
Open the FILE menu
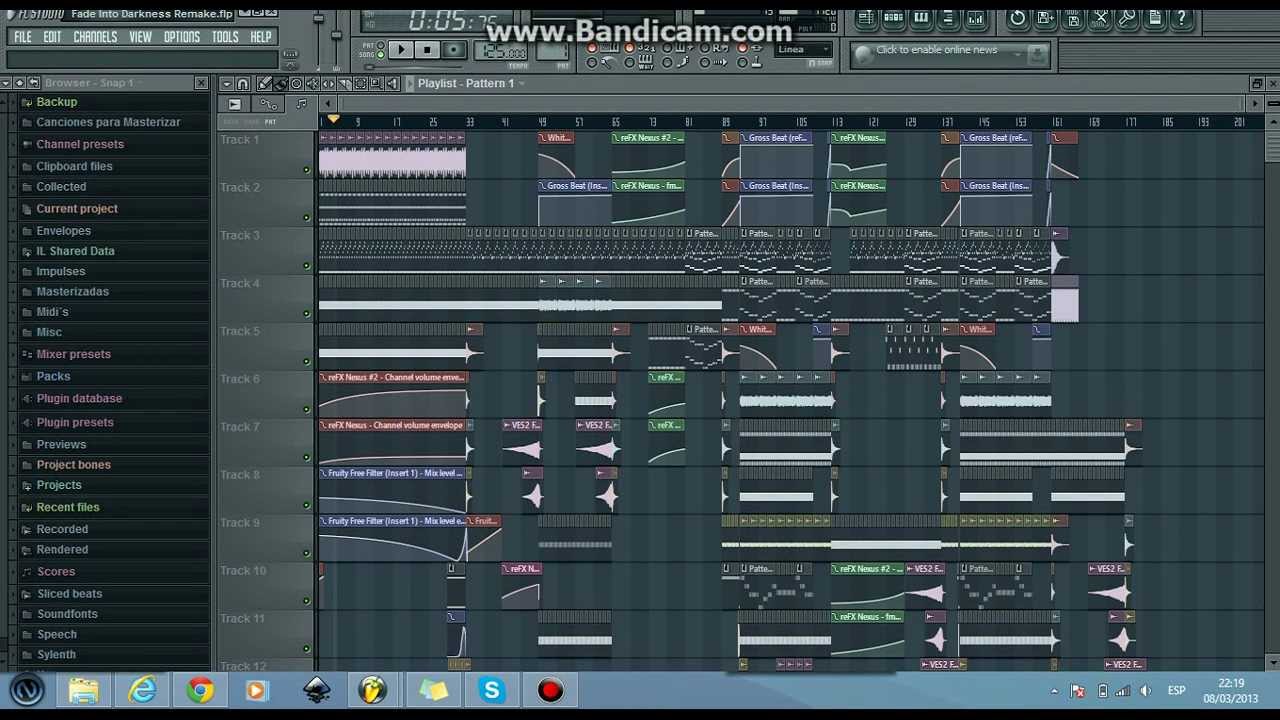click(x=22, y=37)
